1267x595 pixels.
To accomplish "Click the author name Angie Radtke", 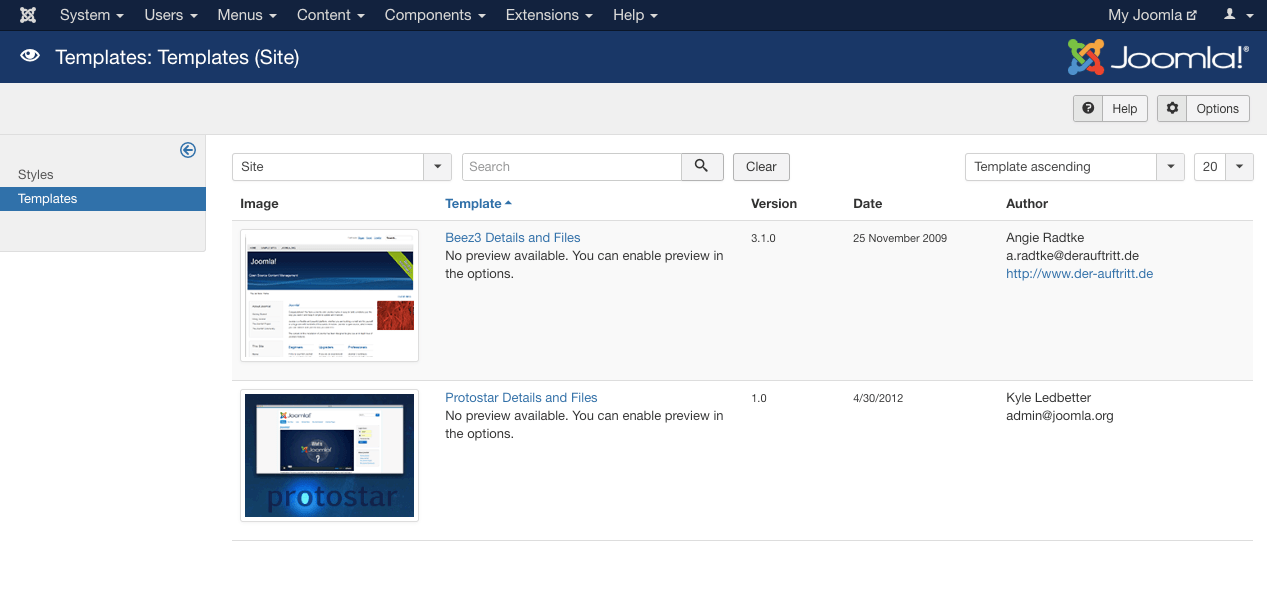I will point(1045,238).
